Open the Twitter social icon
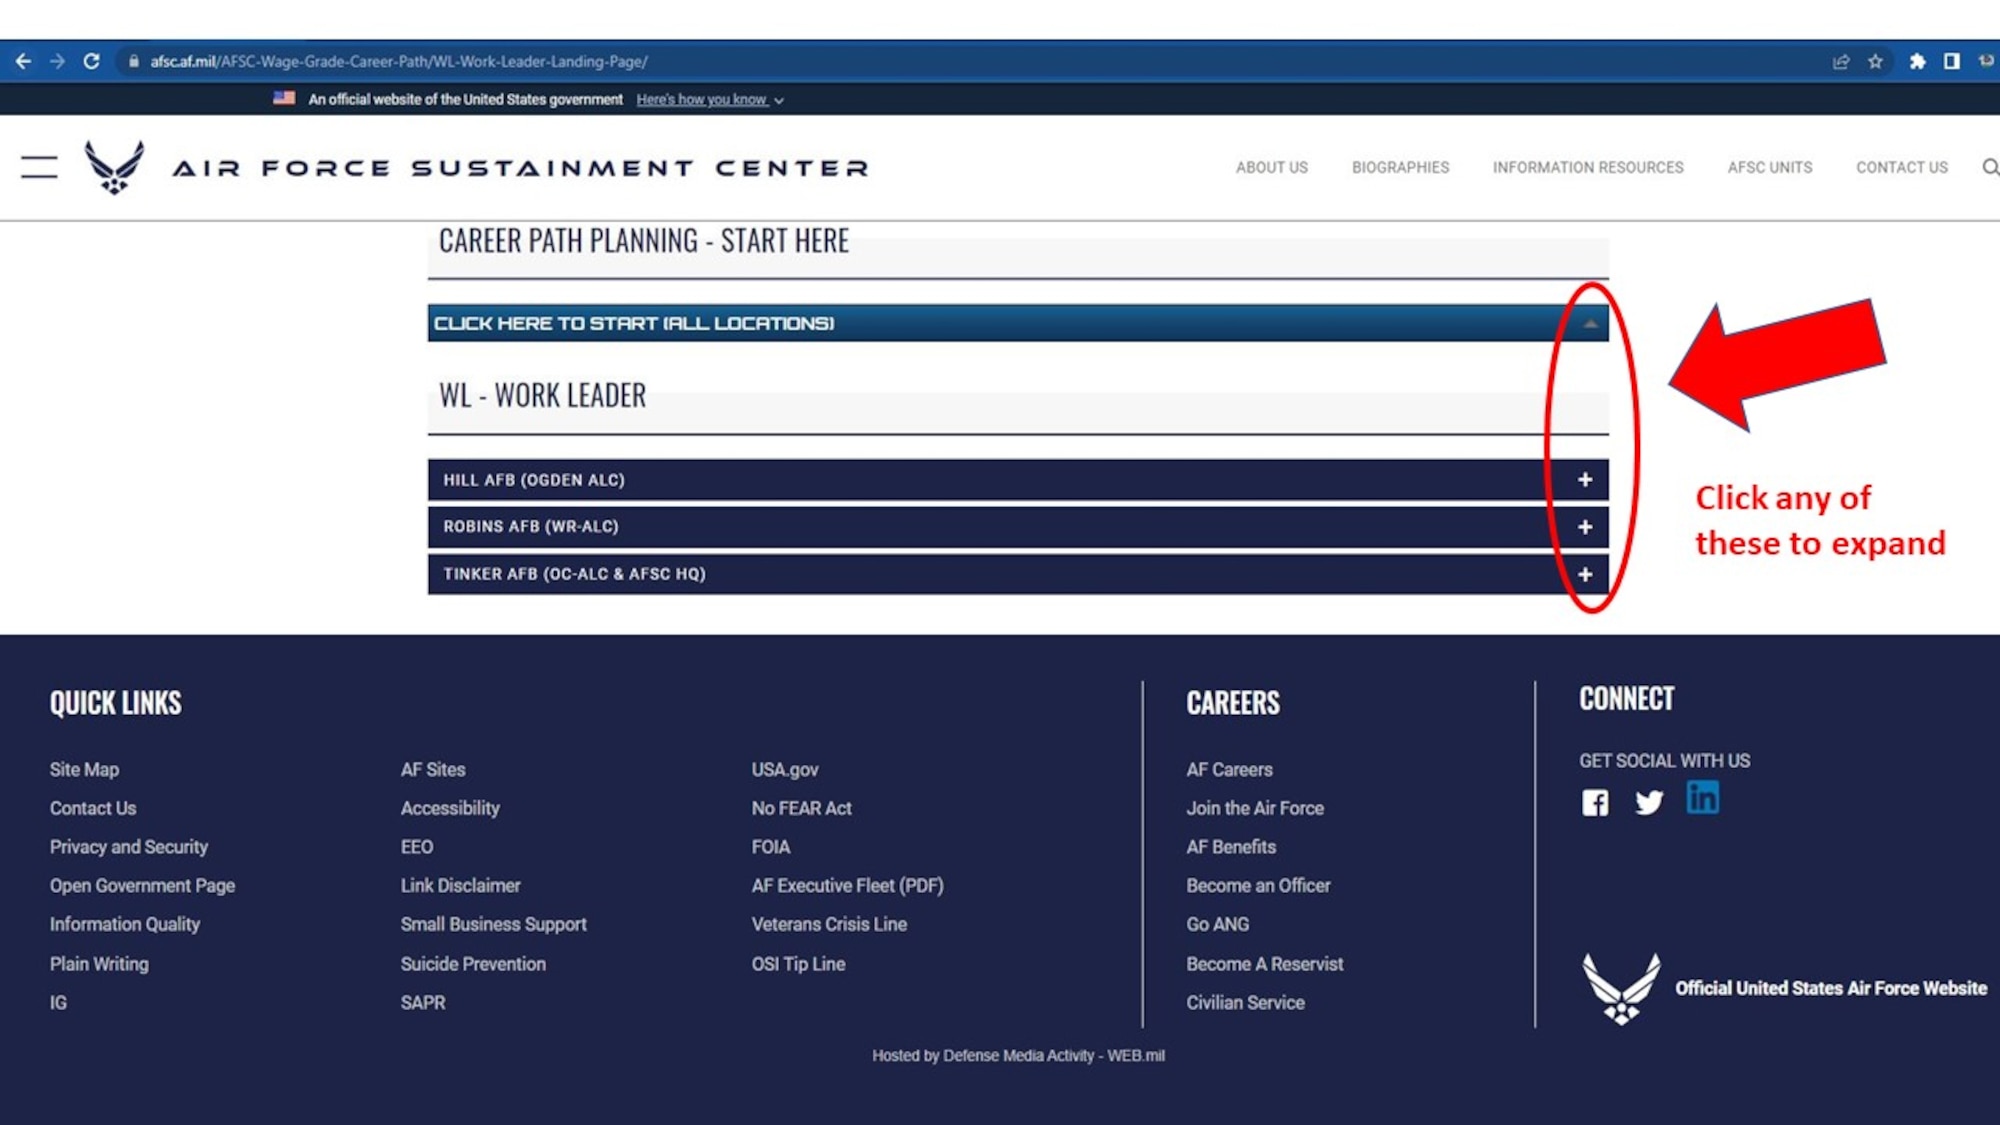The width and height of the screenshot is (2000, 1125). 1649,803
